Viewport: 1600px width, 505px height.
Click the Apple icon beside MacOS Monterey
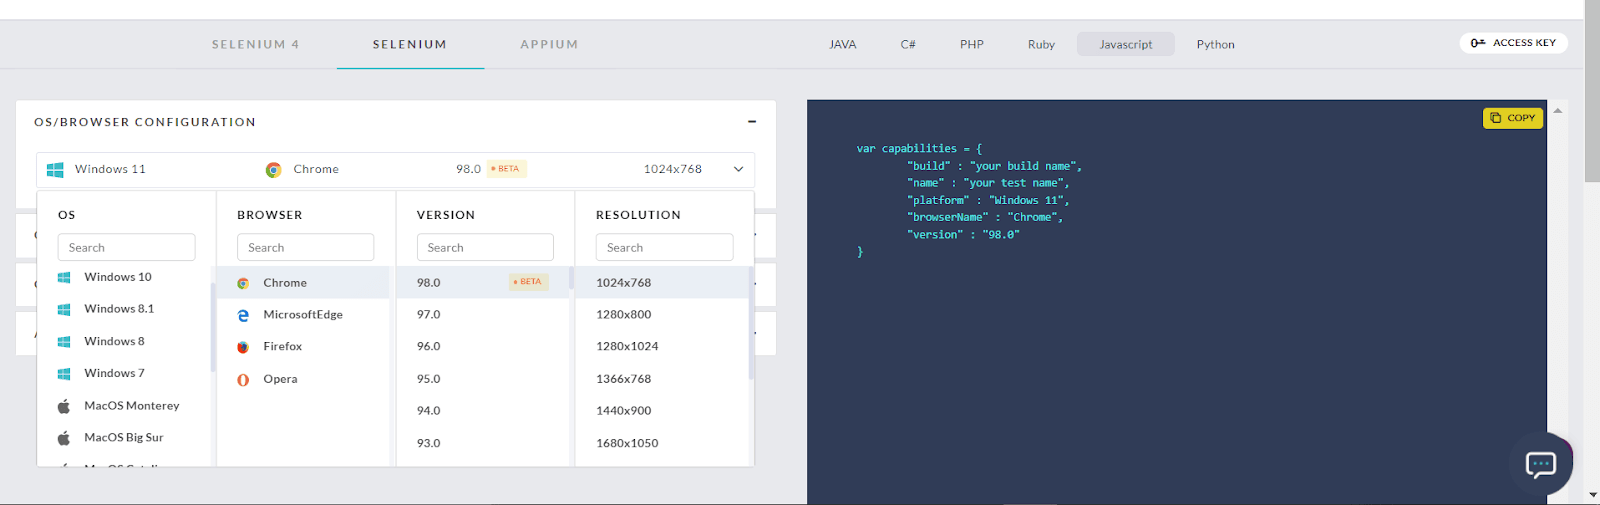pyautogui.click(x=64, y=406)
